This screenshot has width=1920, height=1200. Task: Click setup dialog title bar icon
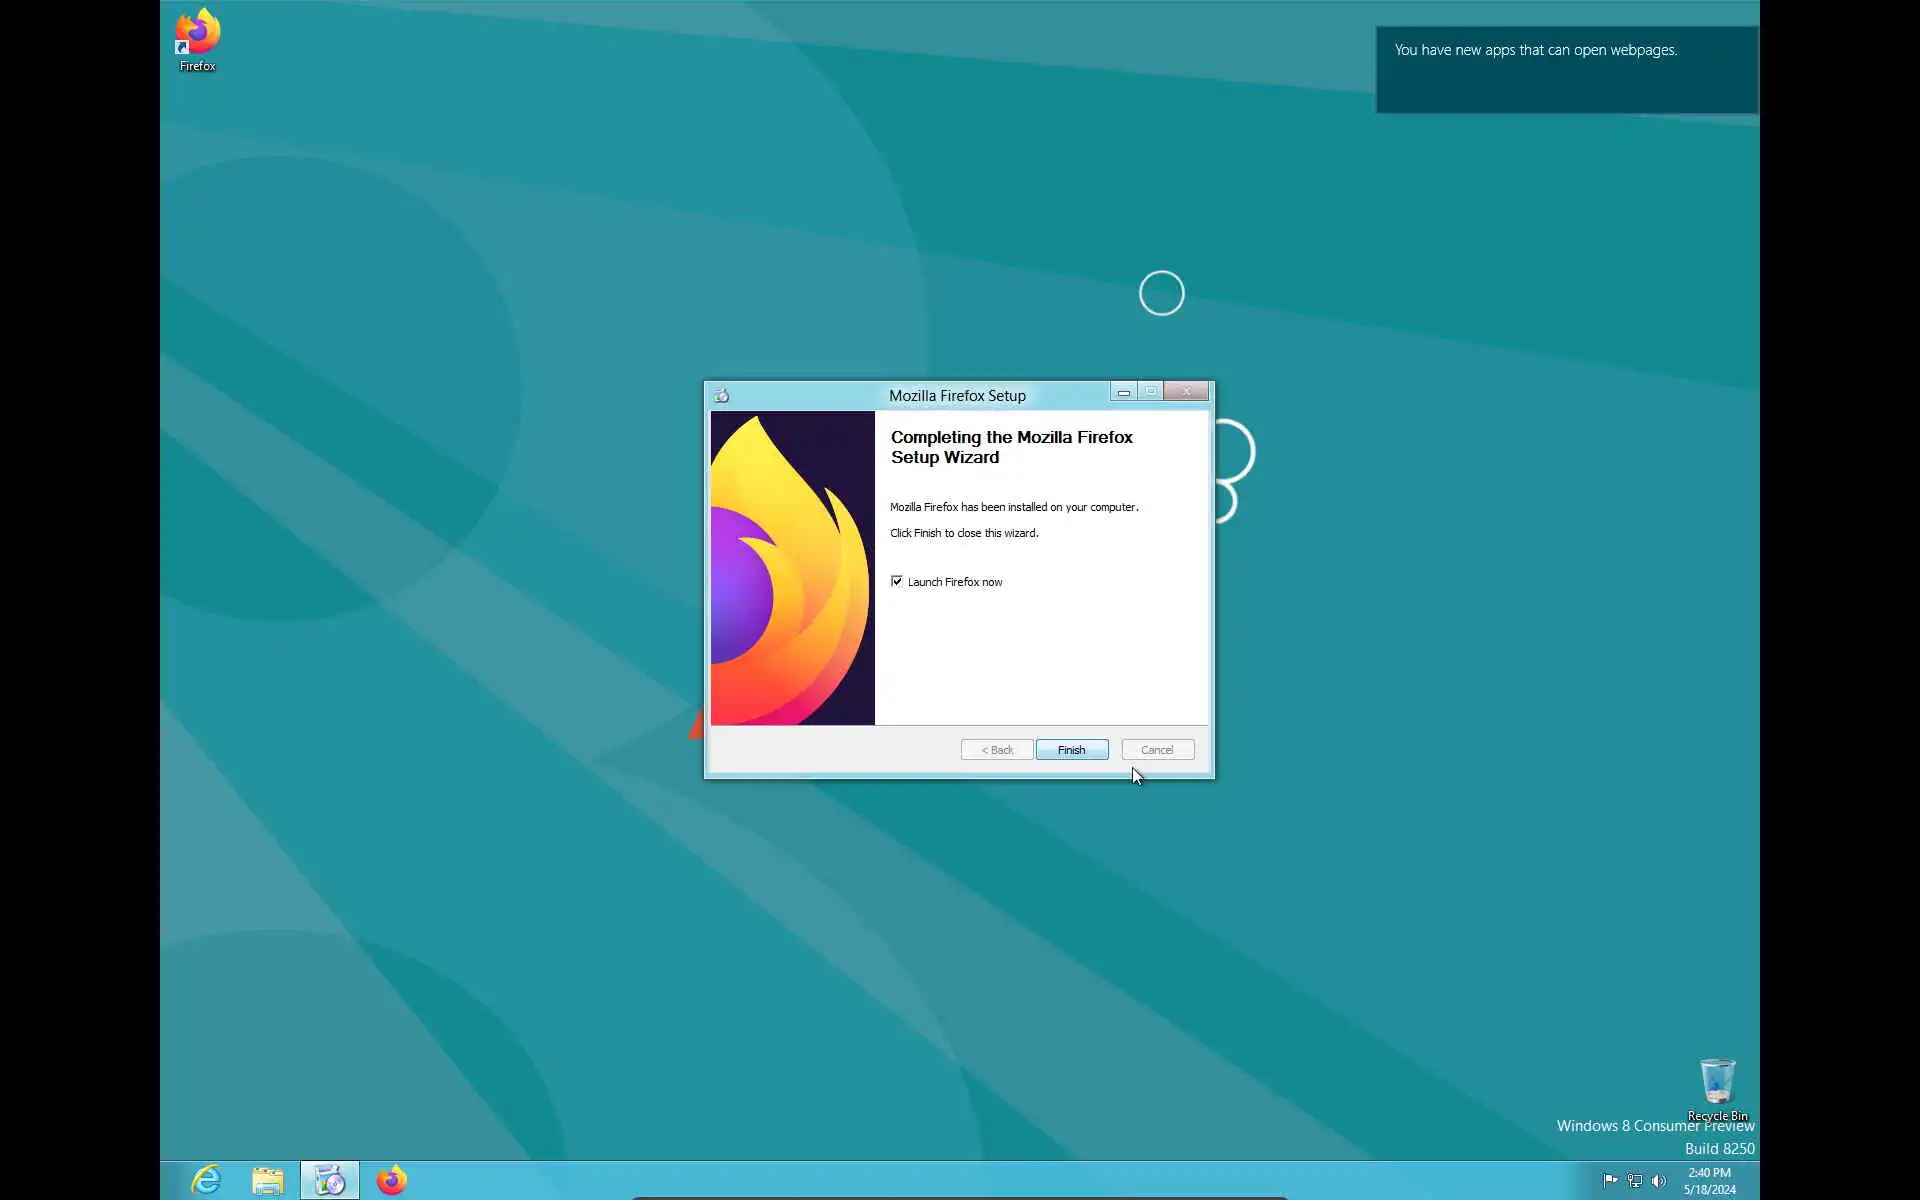point(722,396)
